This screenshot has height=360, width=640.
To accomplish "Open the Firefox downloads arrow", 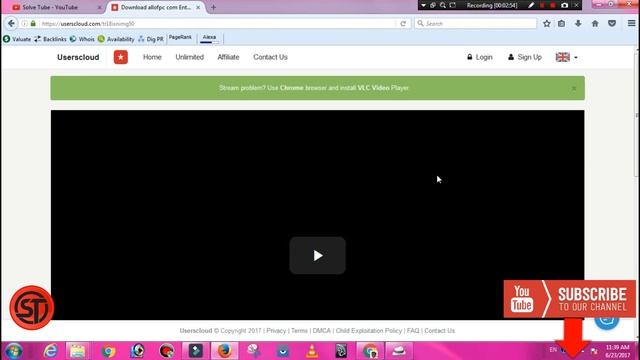I will pos(578,24).
